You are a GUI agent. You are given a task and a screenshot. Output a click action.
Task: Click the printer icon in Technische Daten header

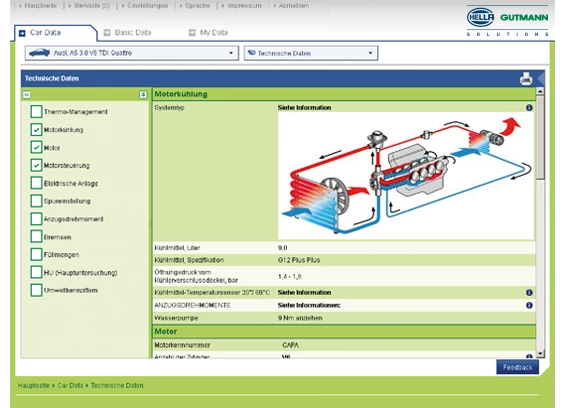(526, 79)
